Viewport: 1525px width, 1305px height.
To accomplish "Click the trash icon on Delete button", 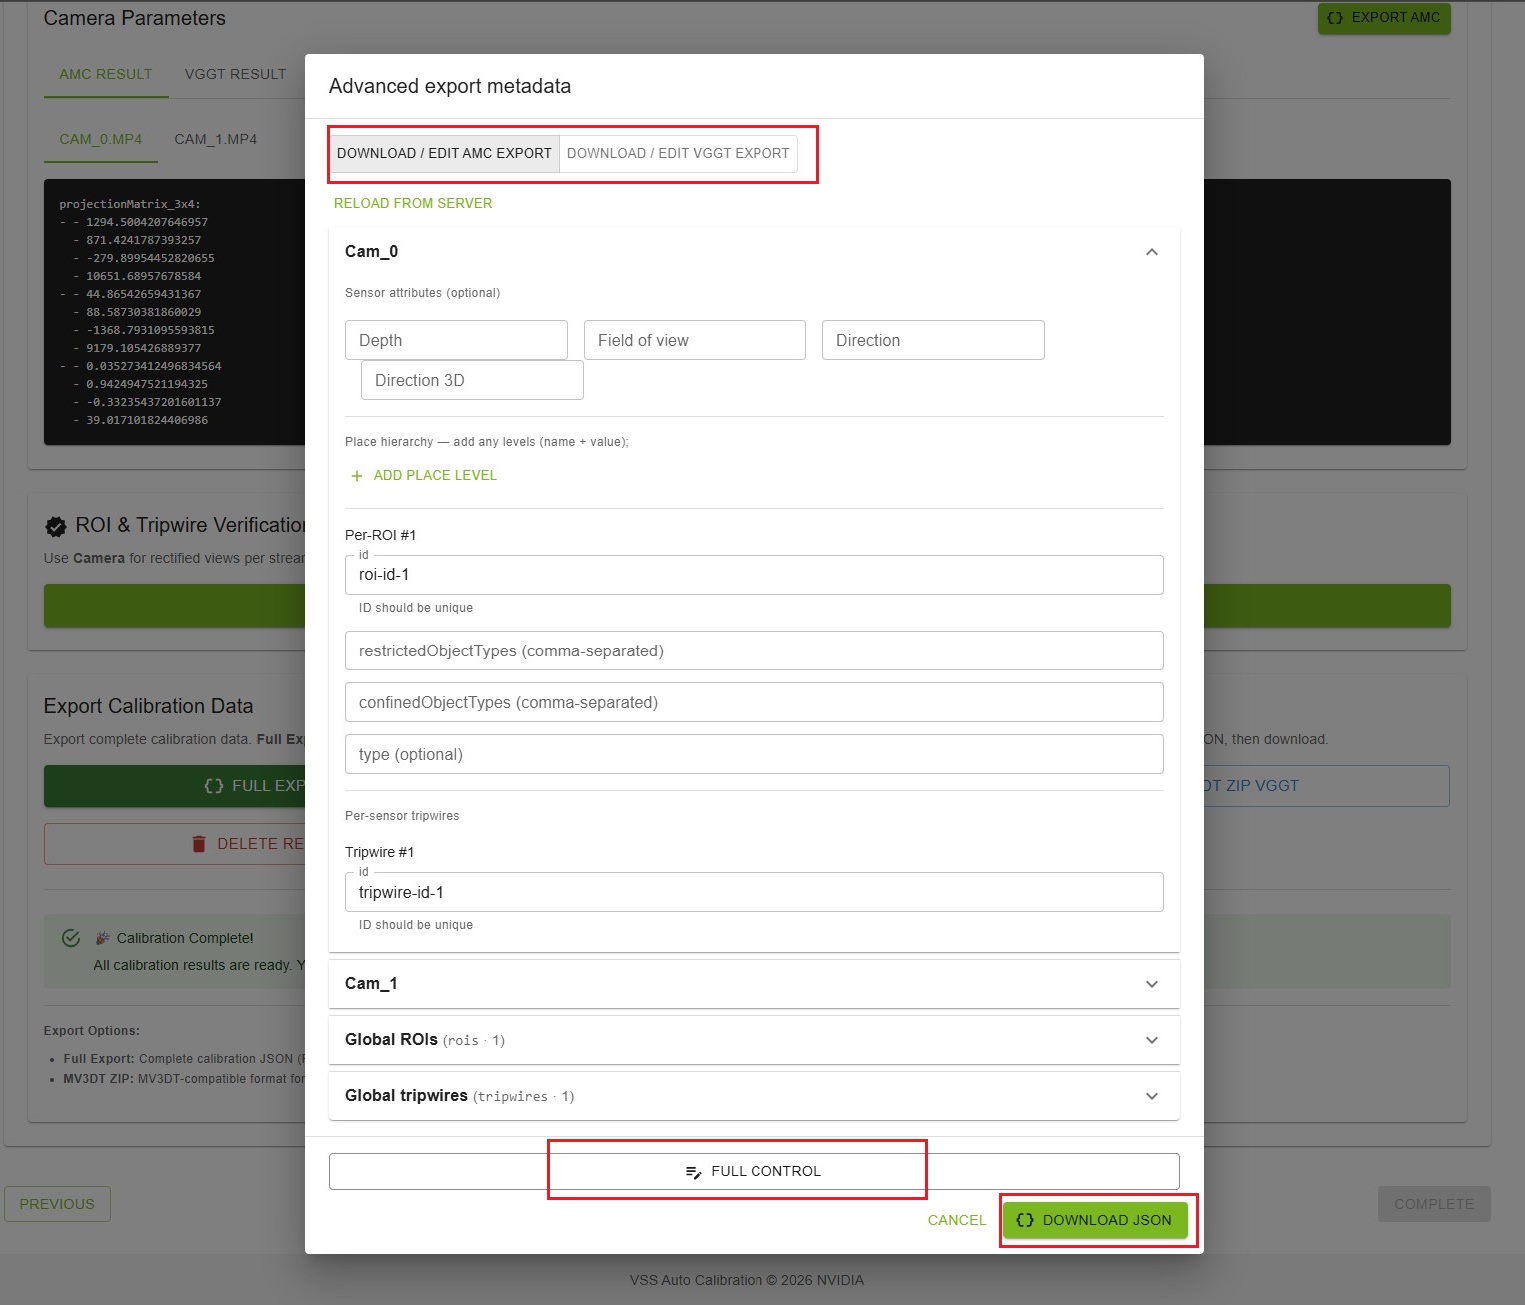I will pos(199,844).
